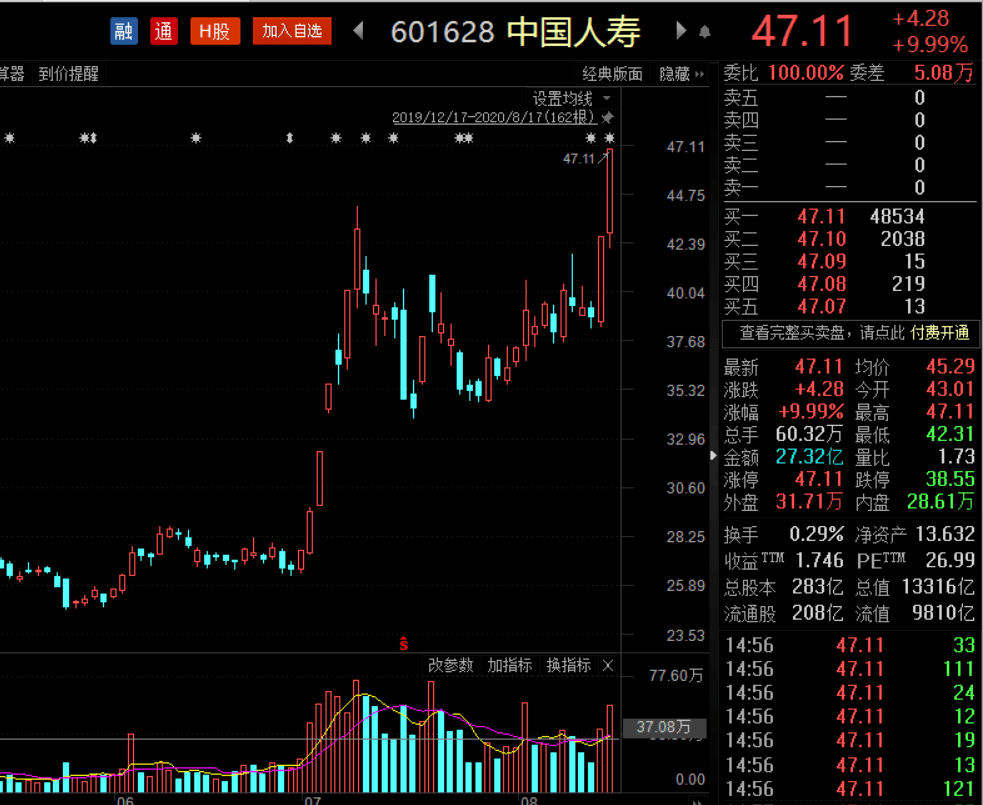Click the last event star marker above chart
Viewport: 983px width, 805px height.
(x=609, y=138)
